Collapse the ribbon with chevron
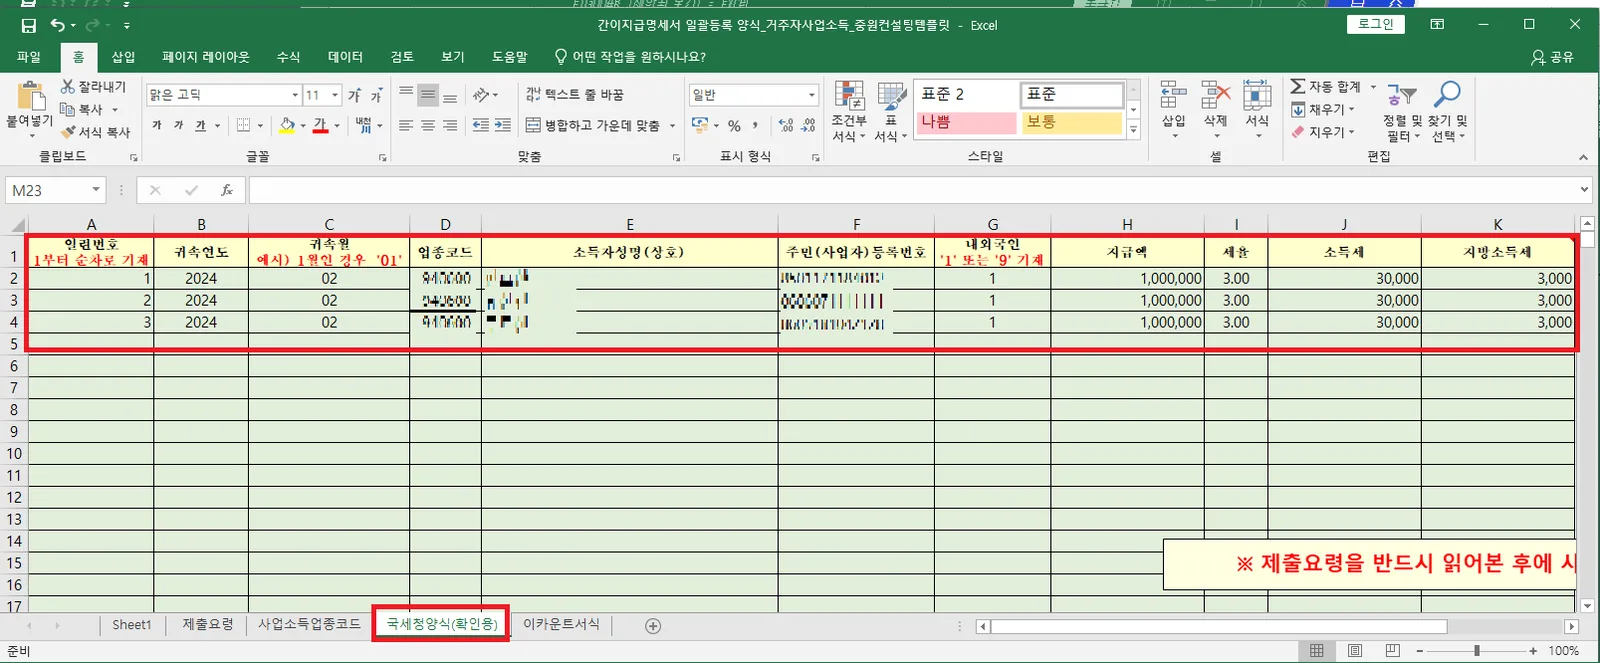 point(1583,157)
